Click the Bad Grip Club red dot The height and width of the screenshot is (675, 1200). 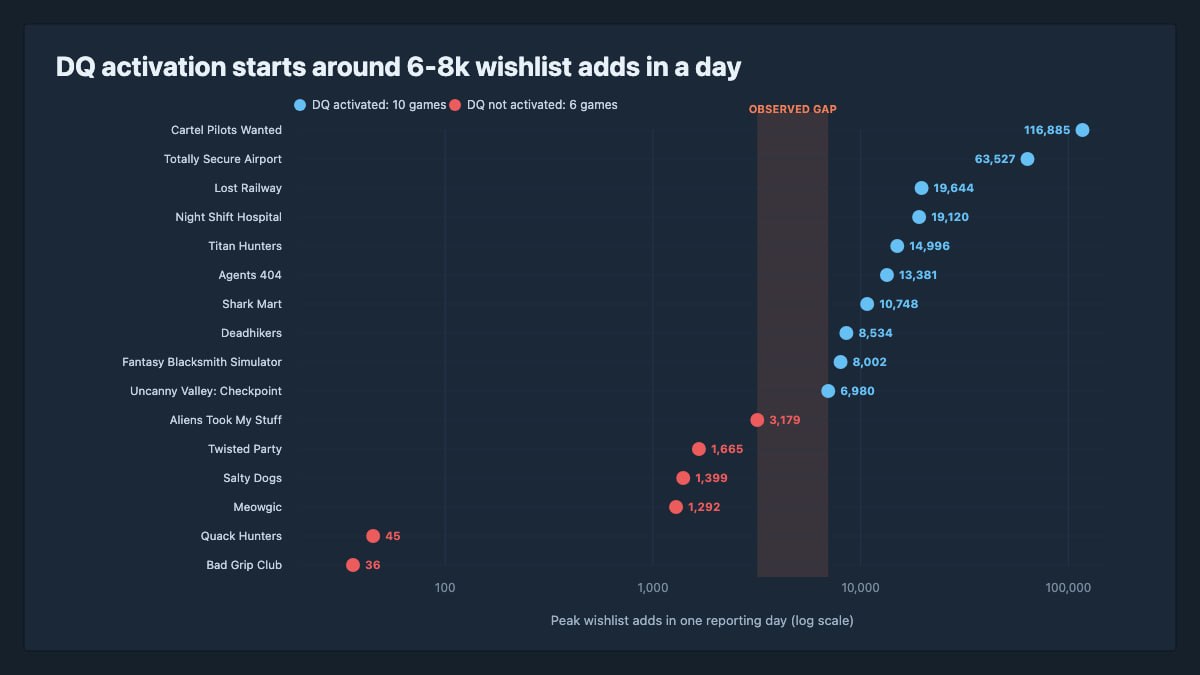pos(353,565)
